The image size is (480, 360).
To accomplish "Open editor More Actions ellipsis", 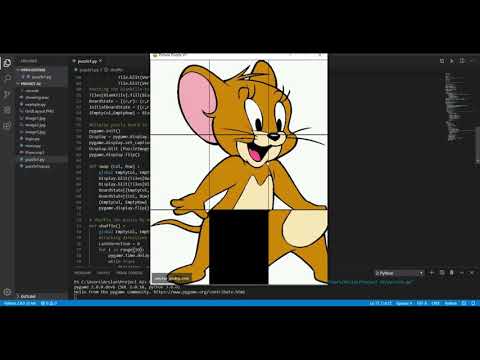I will tap(472, 61).
